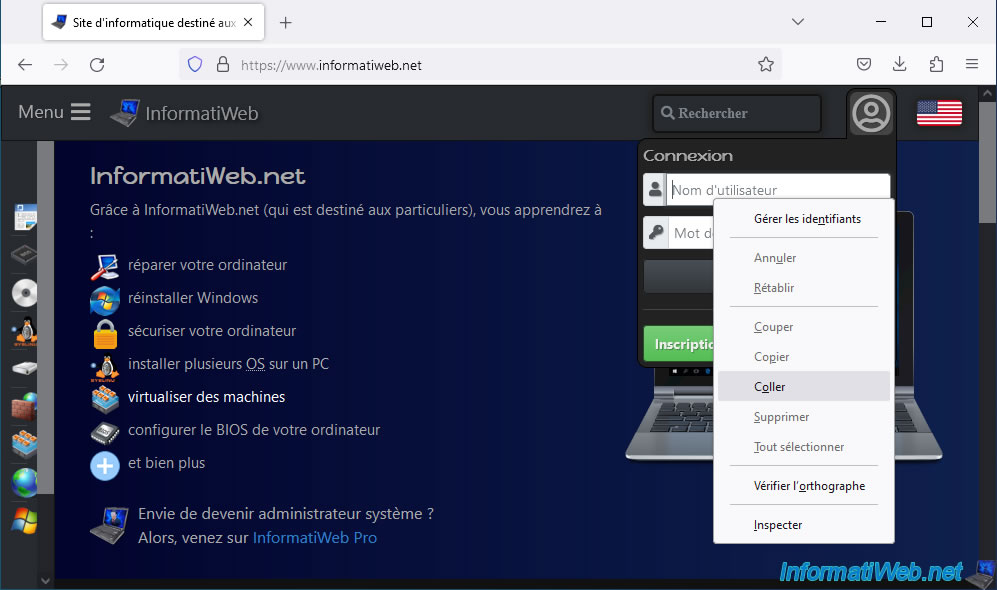Choose Copier in the context menu

point(804,357)
